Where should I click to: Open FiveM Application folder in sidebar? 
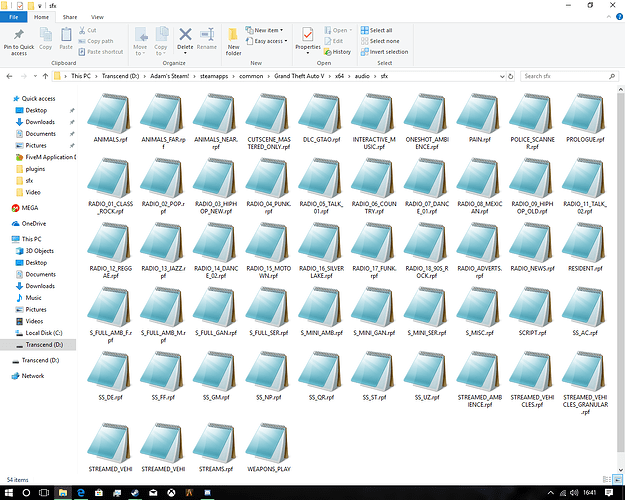pos(45,157)
